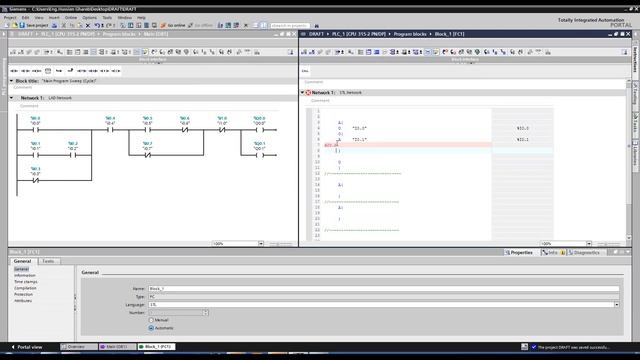Click the Go offline button
Image resolution: width=640 pixels, height=360 pixels.
(x=201, y=25)
